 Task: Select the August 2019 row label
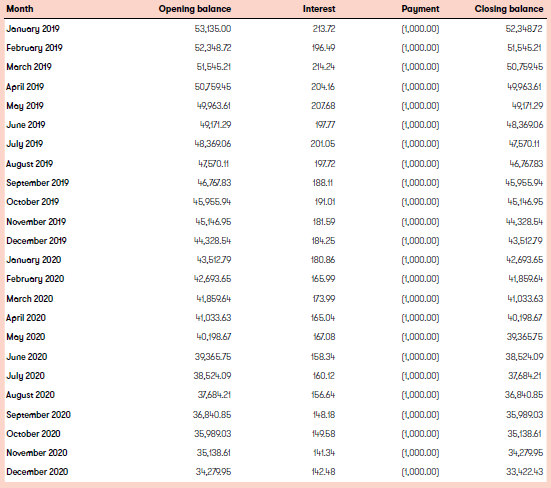[x=30, y=164]
